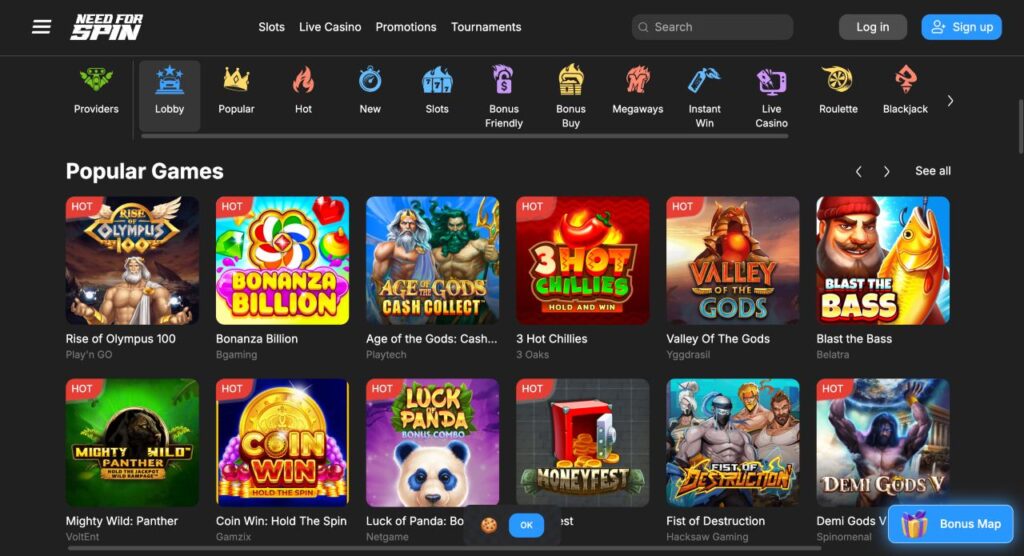This screenshot has height=556, width=1024.
Task: Click the 'Rise of Olympus 100' title text
Action: tap(120, 338)
